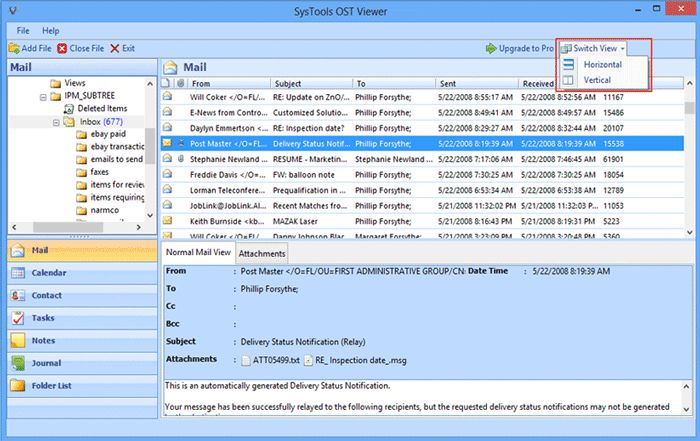
Task: Click Upgrade to Pro link
Action: (x=526, y=48)
